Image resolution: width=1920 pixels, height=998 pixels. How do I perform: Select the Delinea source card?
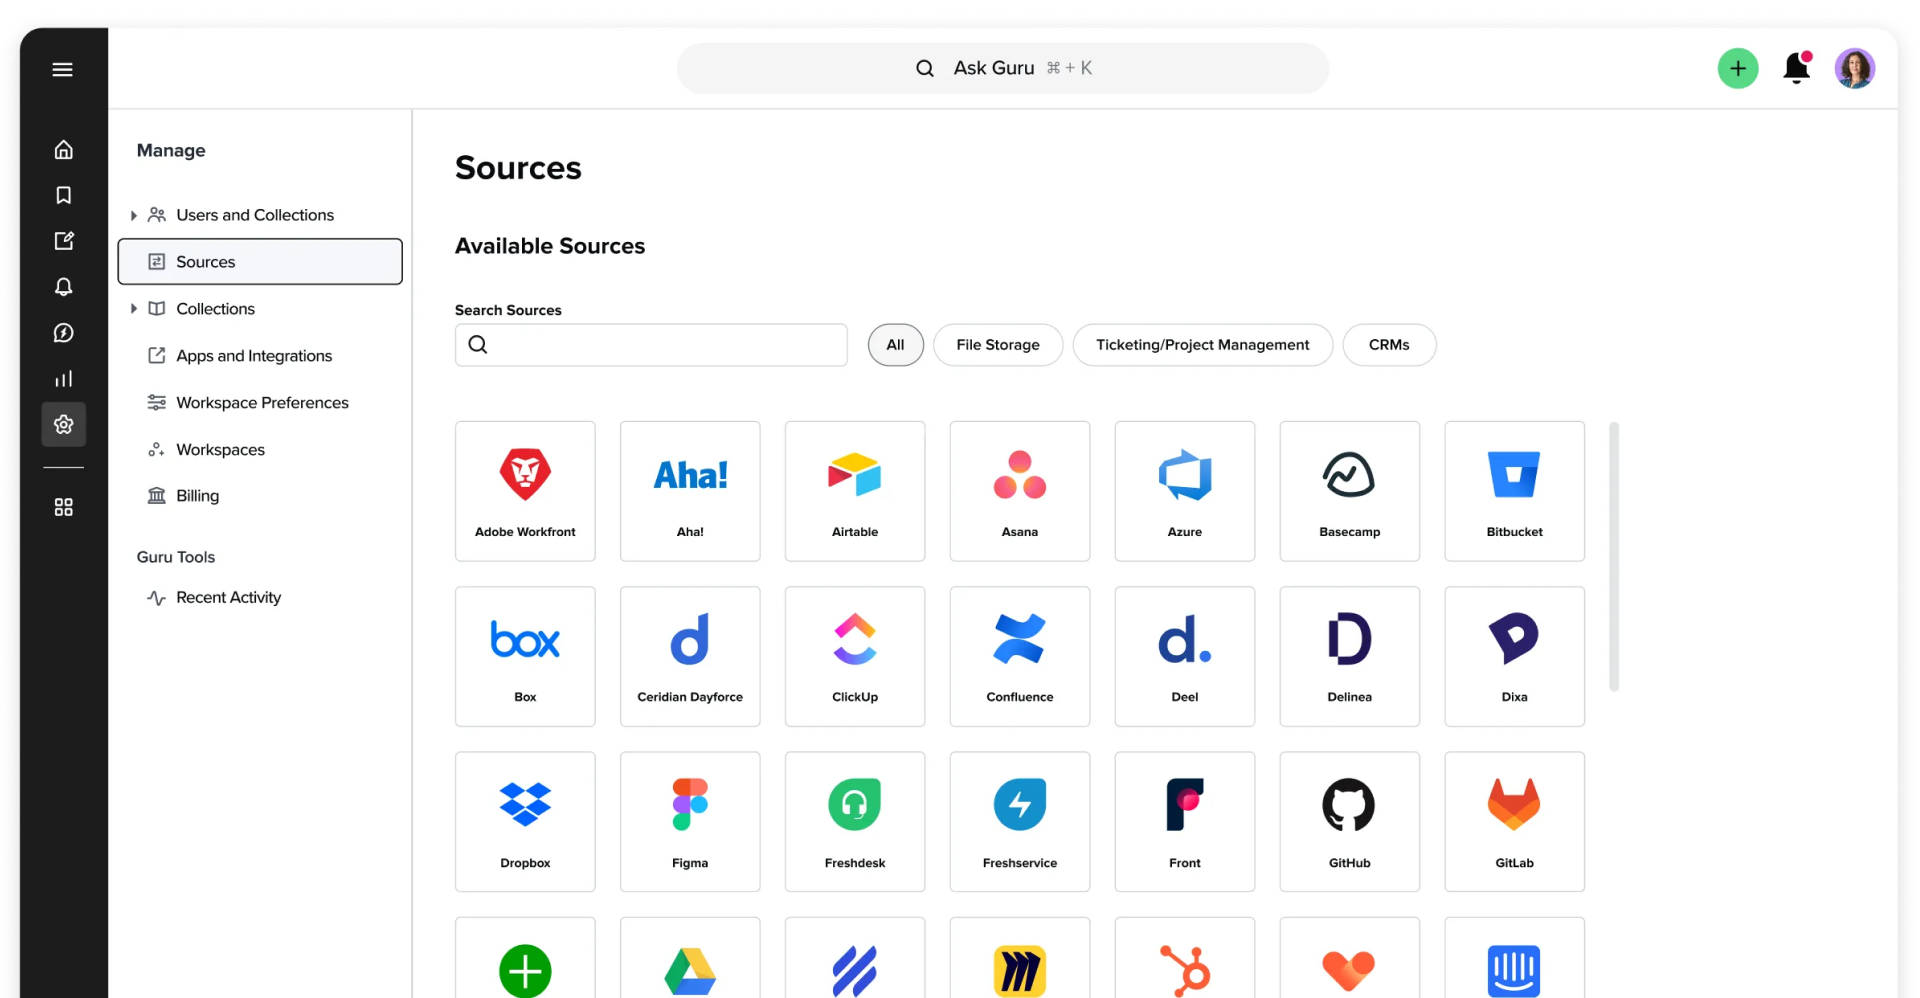click(x=1350, y=656)
